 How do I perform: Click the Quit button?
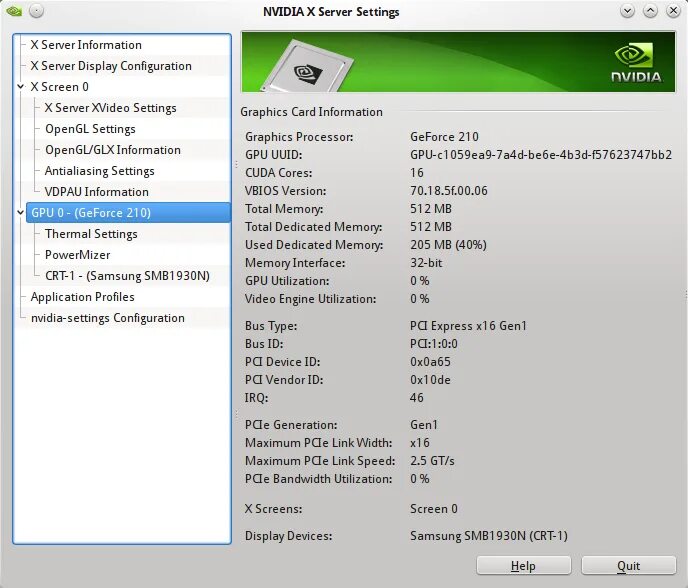pos(628,566)
